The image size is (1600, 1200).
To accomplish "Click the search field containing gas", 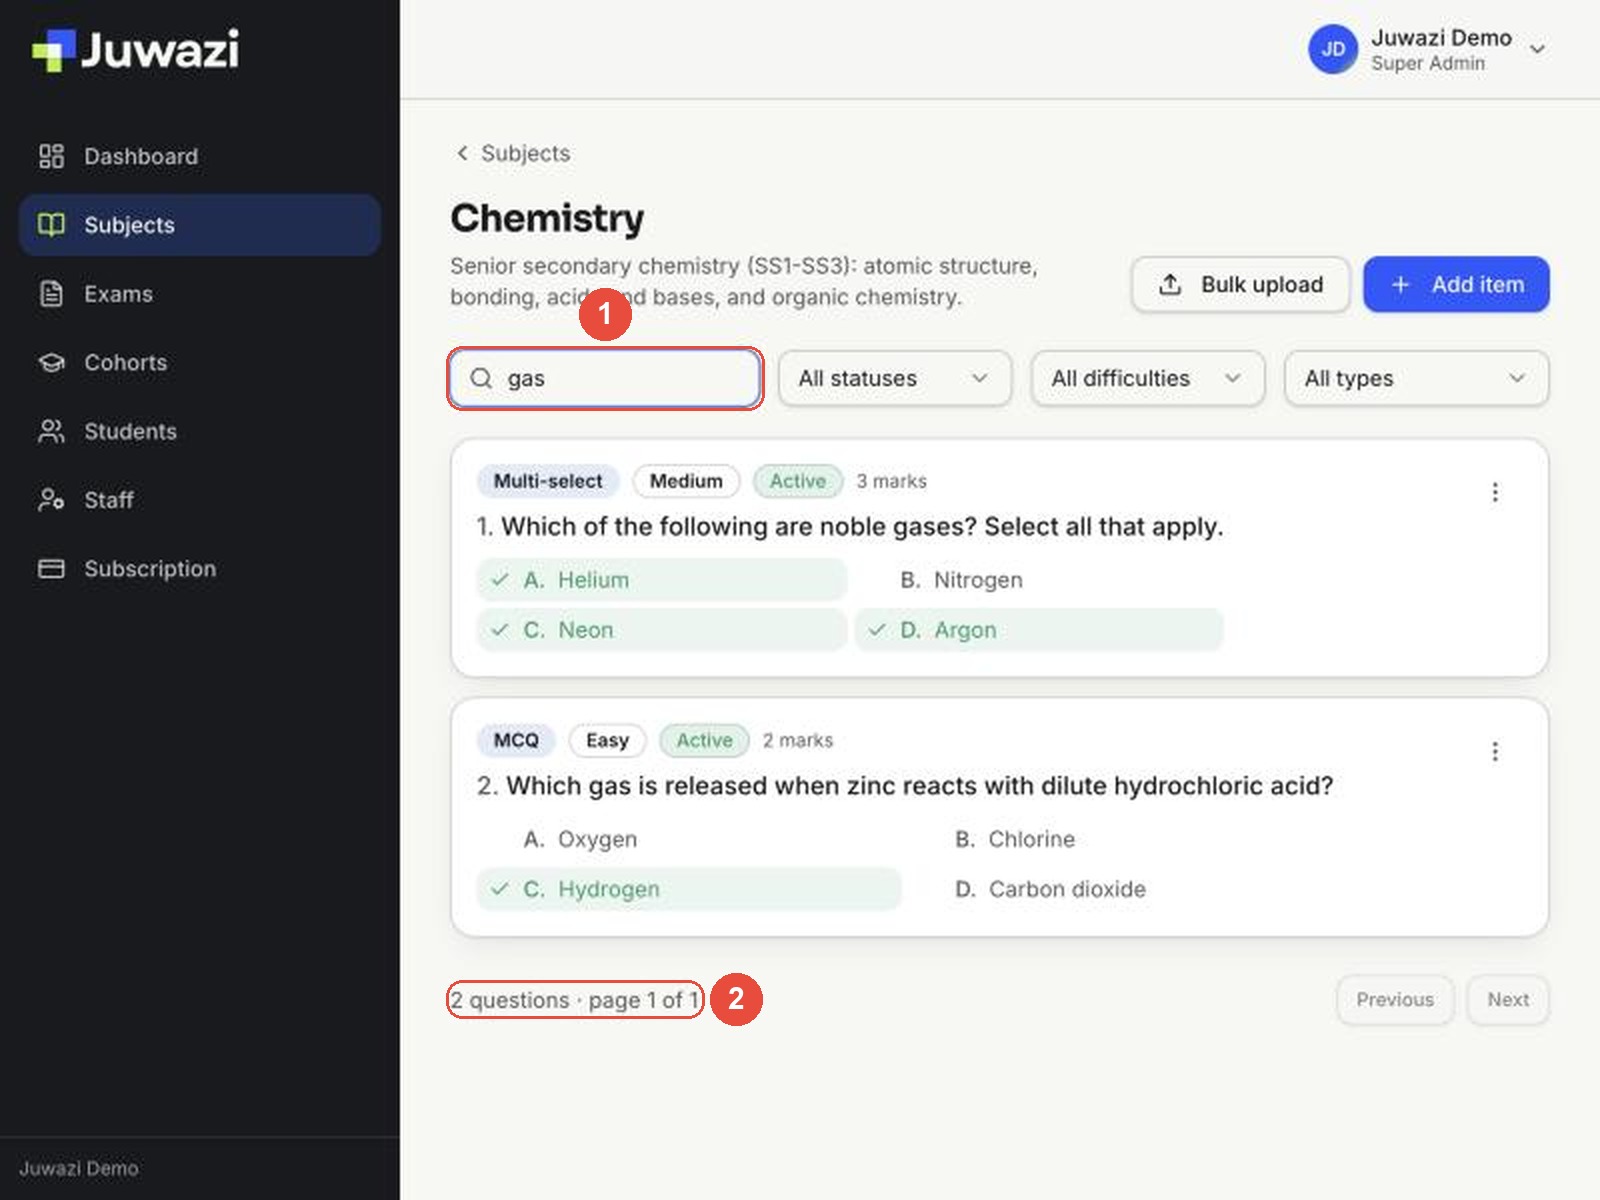I will click(605, 378).
